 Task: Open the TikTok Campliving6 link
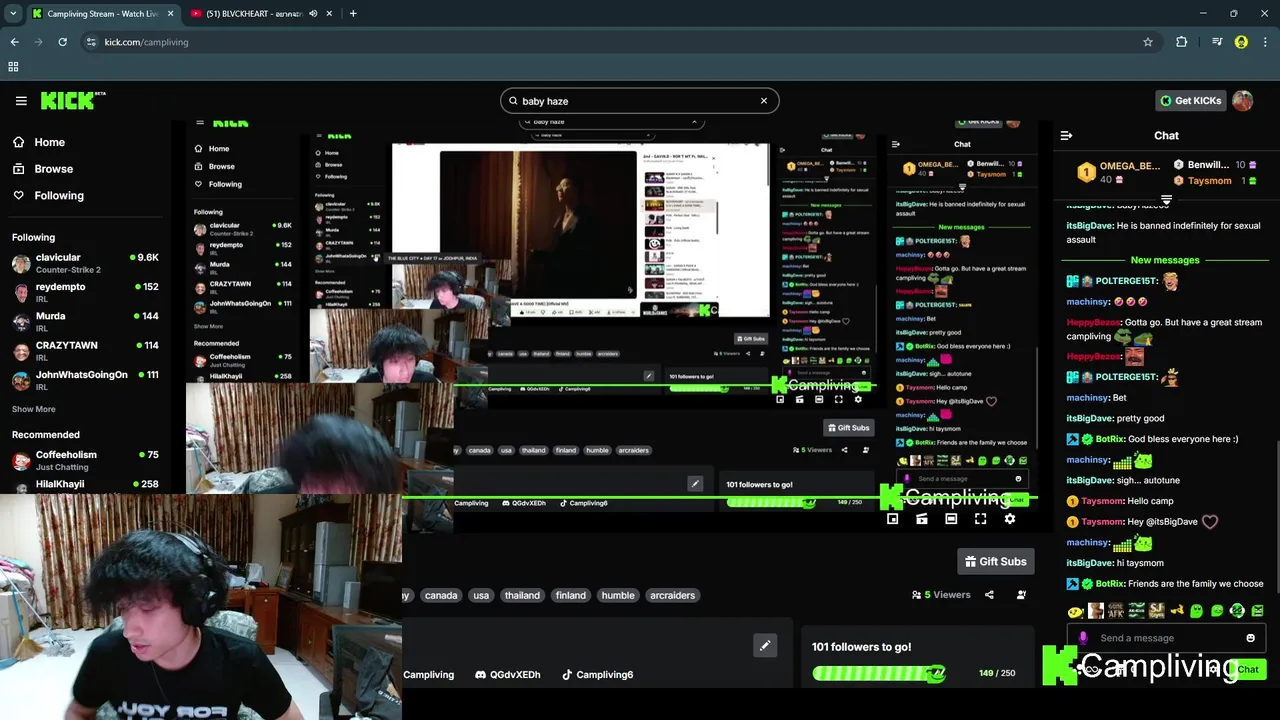coord(597,675)
